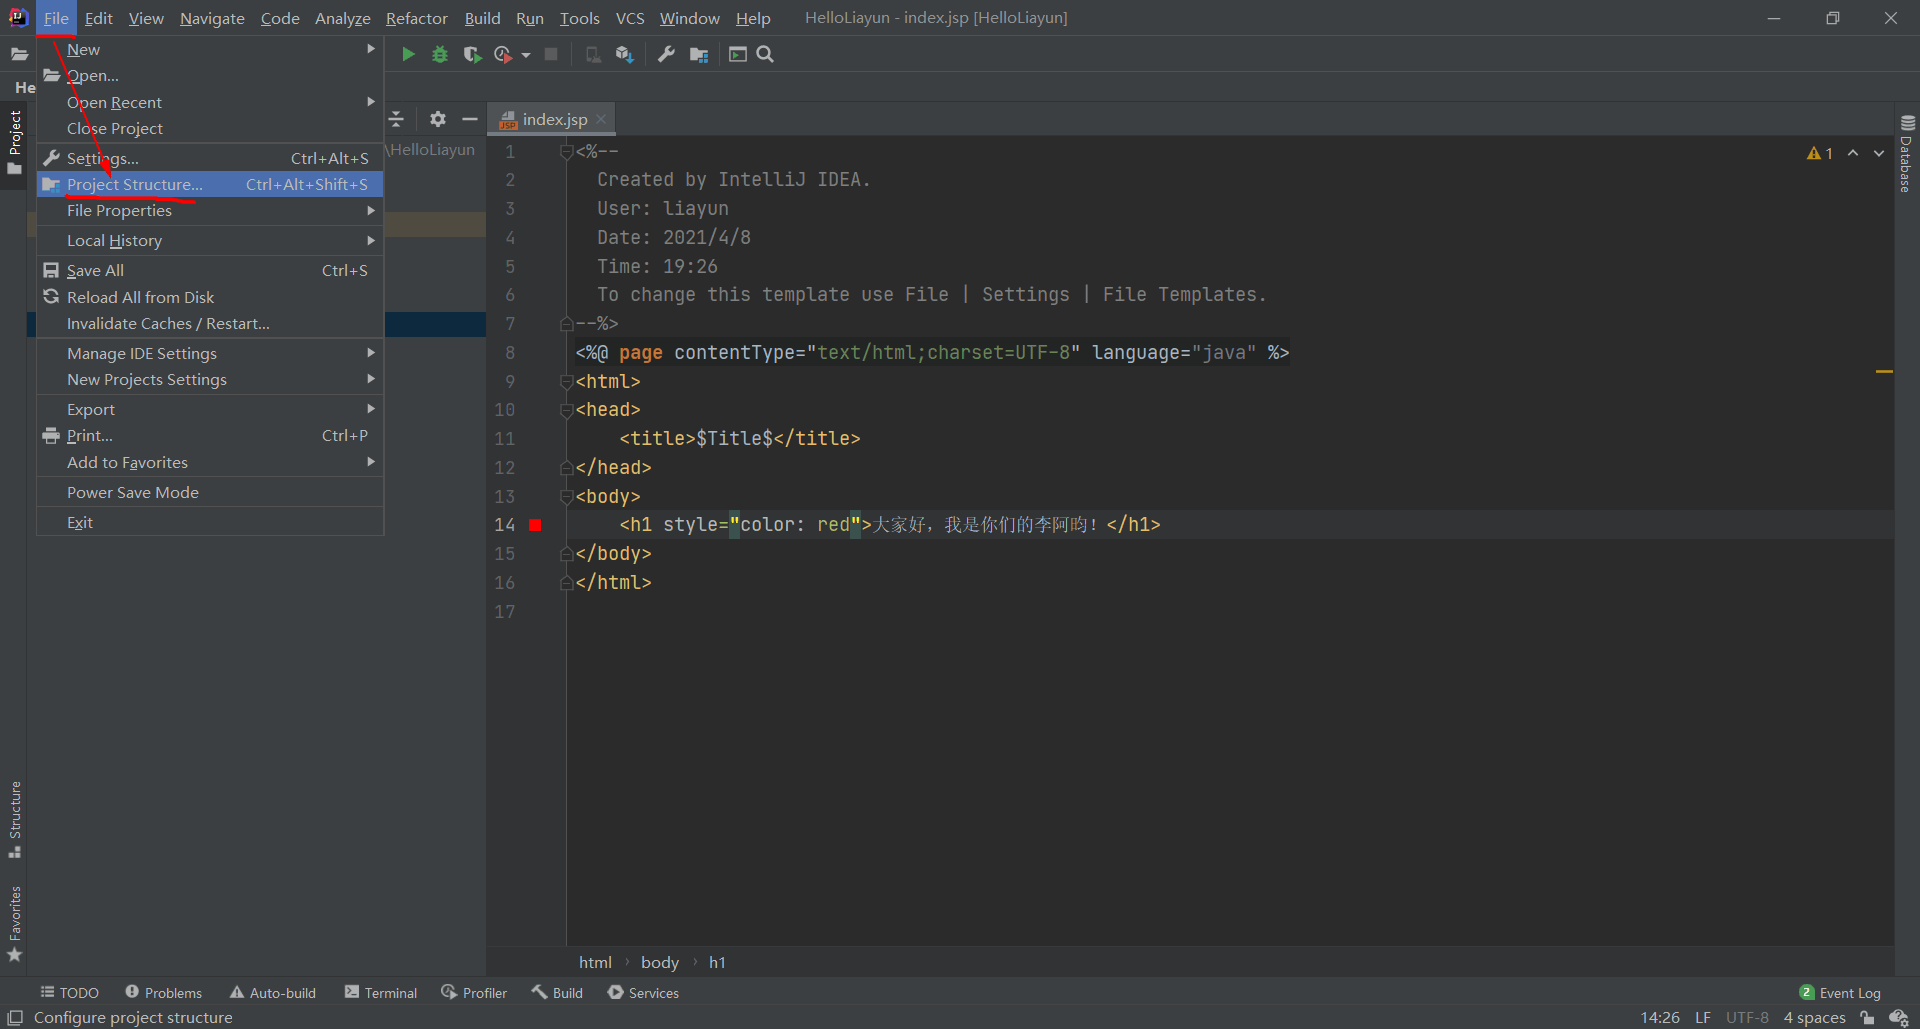Go to previous highlighted error arrow
1920x1029 pixels.
[x=1853, y=153]
